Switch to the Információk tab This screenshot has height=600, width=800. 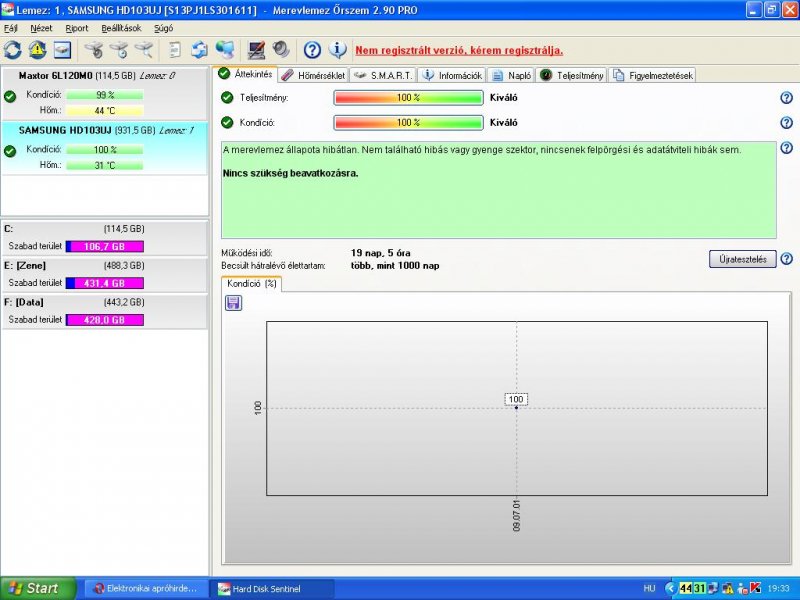point(452,76)
